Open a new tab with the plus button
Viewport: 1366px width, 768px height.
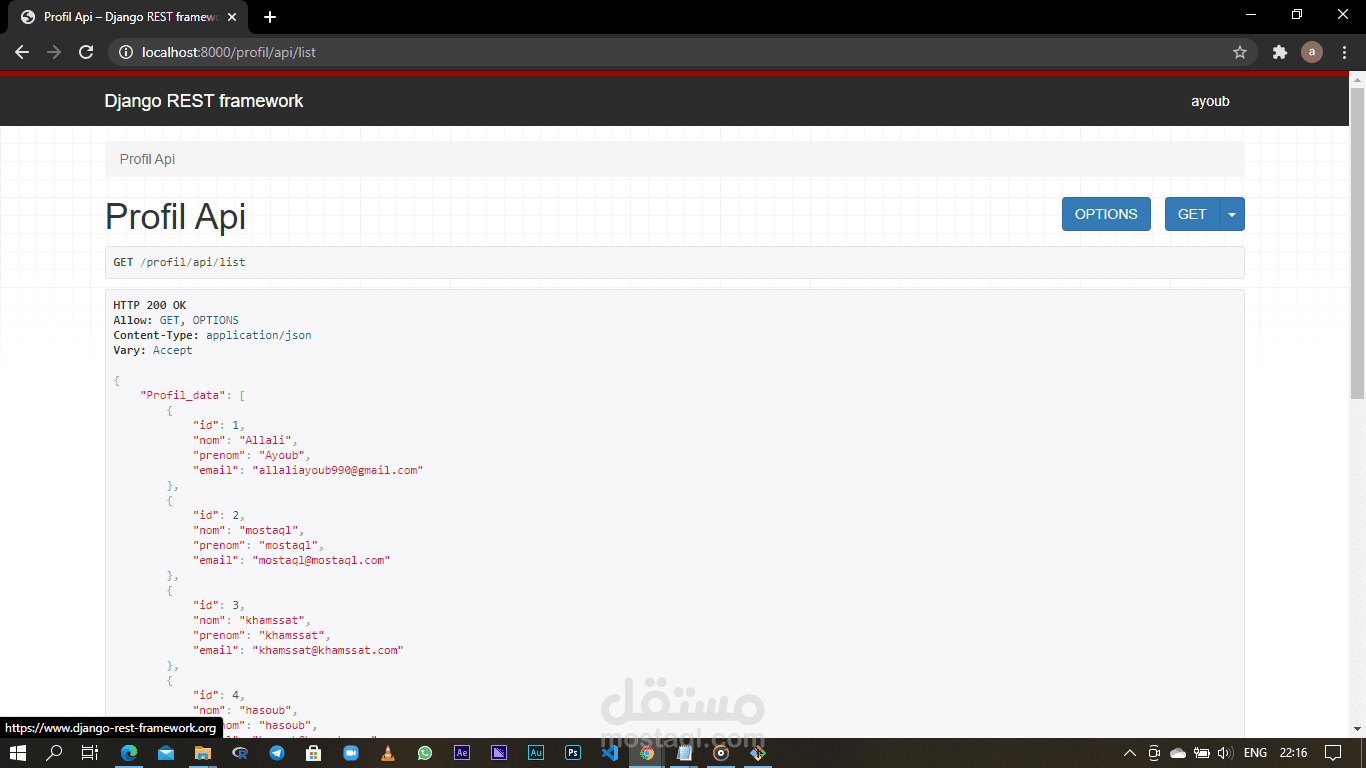tap(270, 17)
